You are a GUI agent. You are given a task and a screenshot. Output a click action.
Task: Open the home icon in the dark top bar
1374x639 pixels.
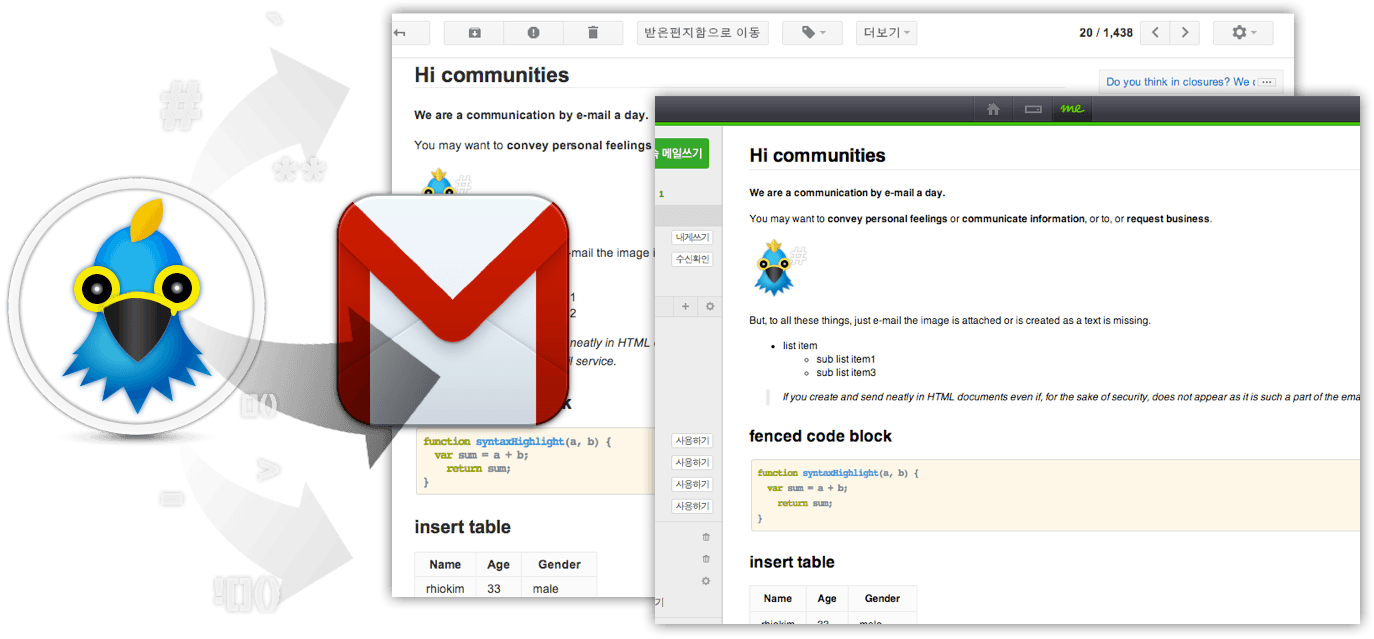[x=993, y=109]
